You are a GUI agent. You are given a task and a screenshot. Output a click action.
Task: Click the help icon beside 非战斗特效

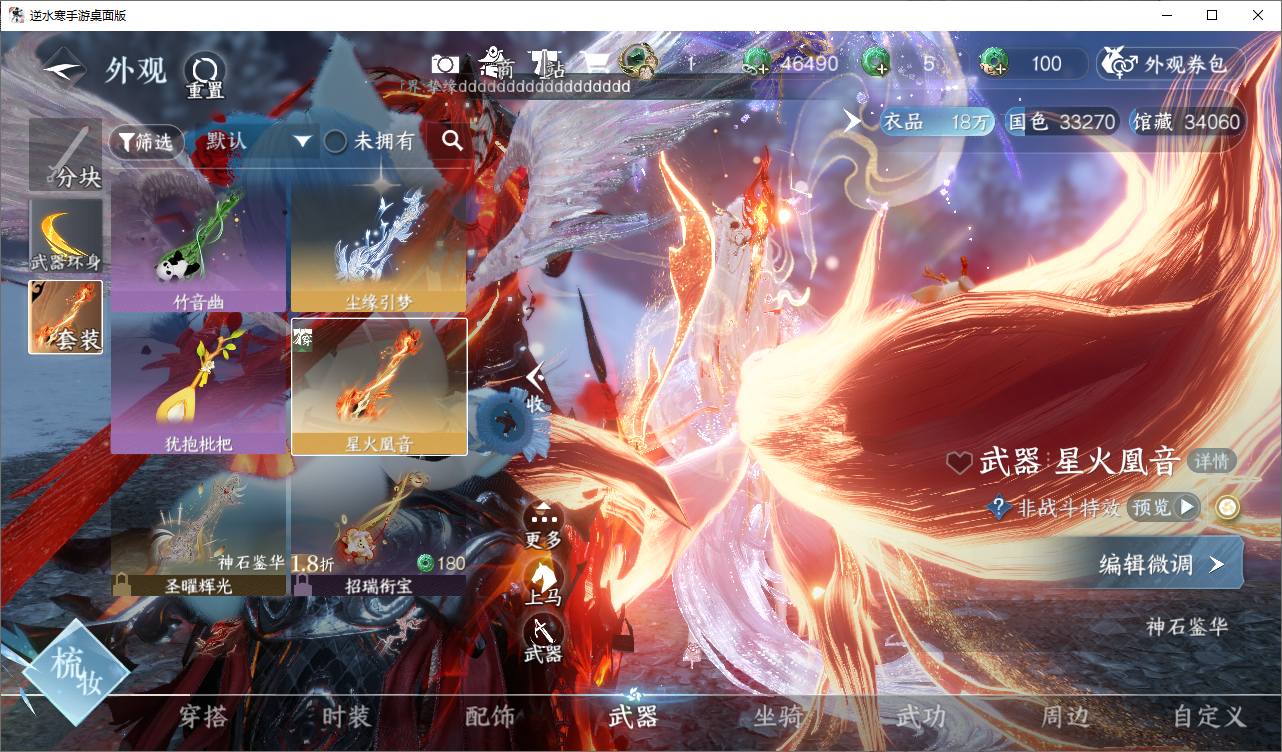[x=998, y=508]
